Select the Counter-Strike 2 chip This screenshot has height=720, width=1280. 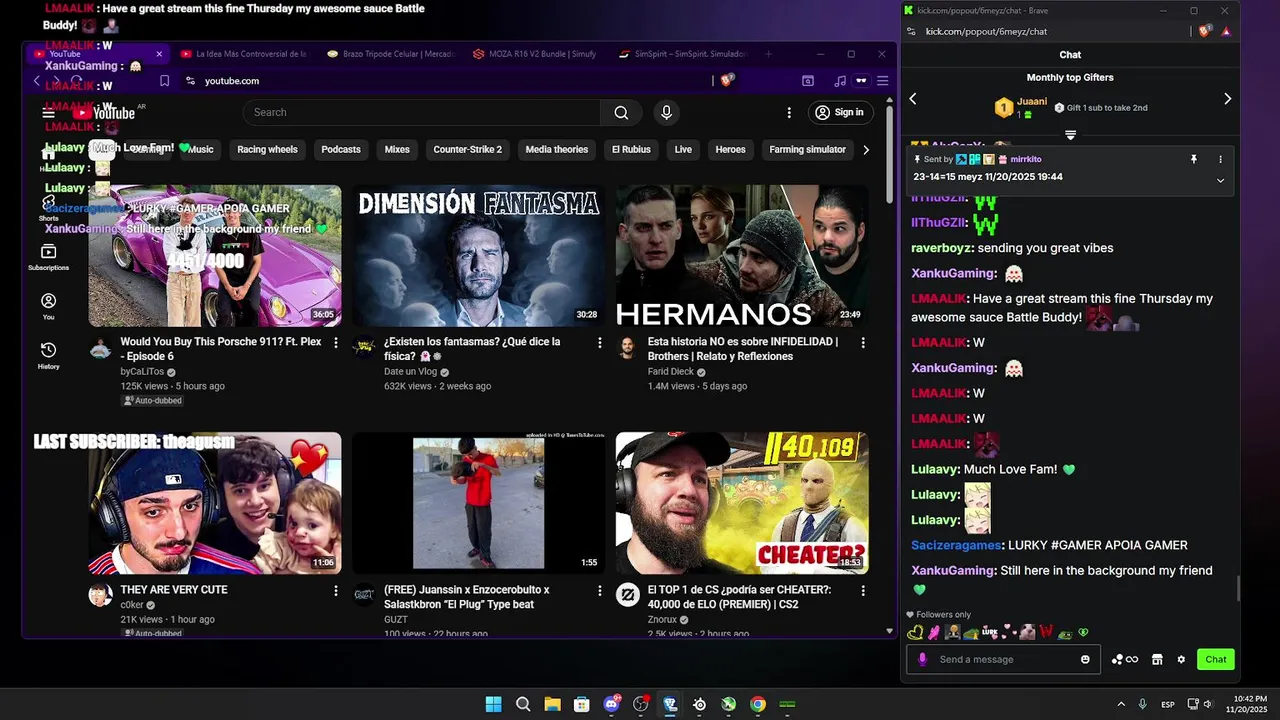(x=467, y=150)
